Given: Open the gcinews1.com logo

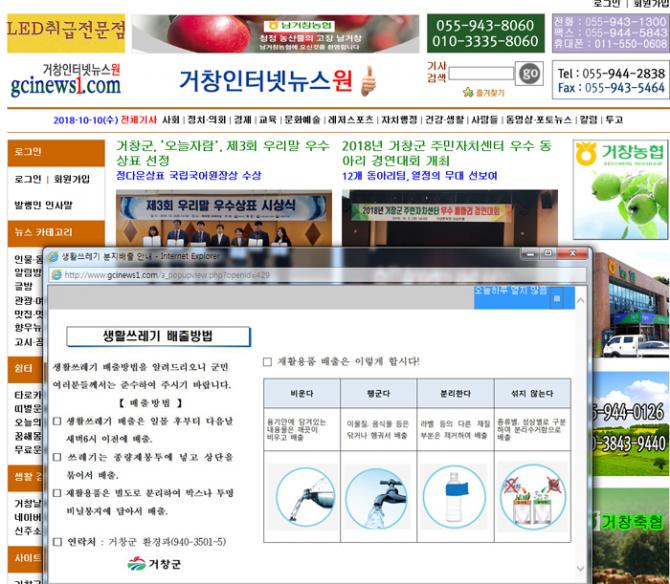Looking at the screenshot, I should click(65, 80).
